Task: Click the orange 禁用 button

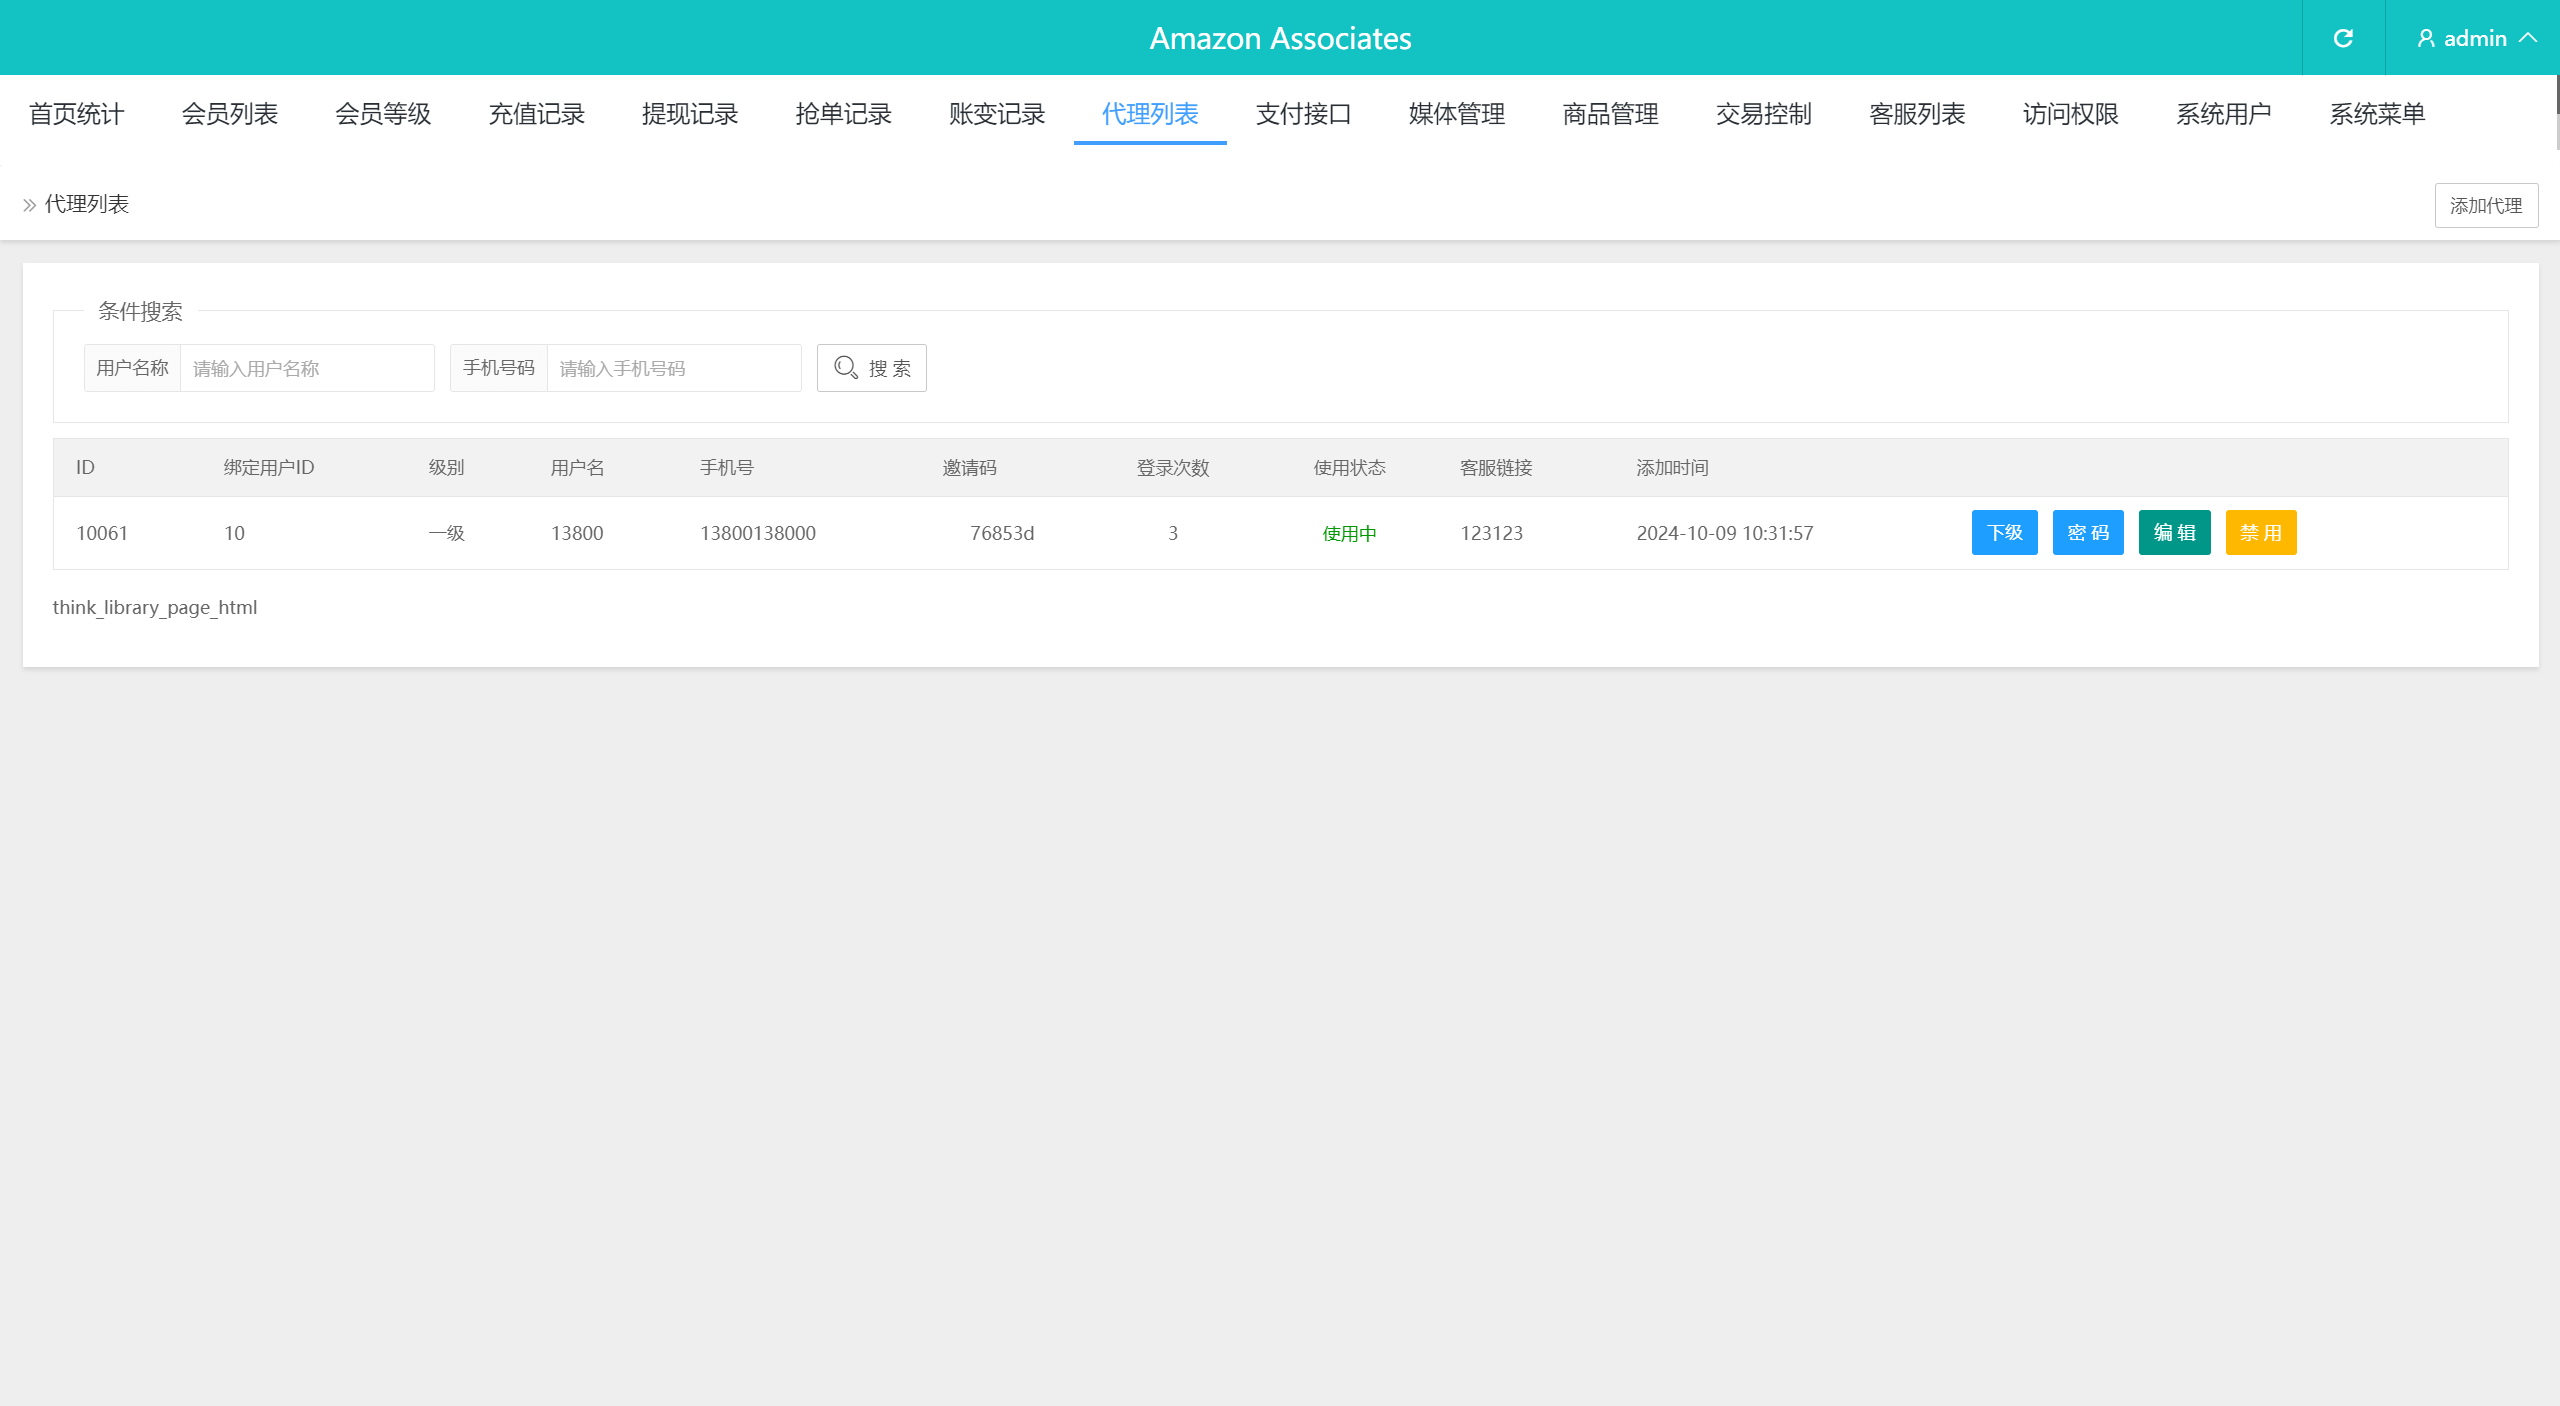Action: tap(2260, 533)
